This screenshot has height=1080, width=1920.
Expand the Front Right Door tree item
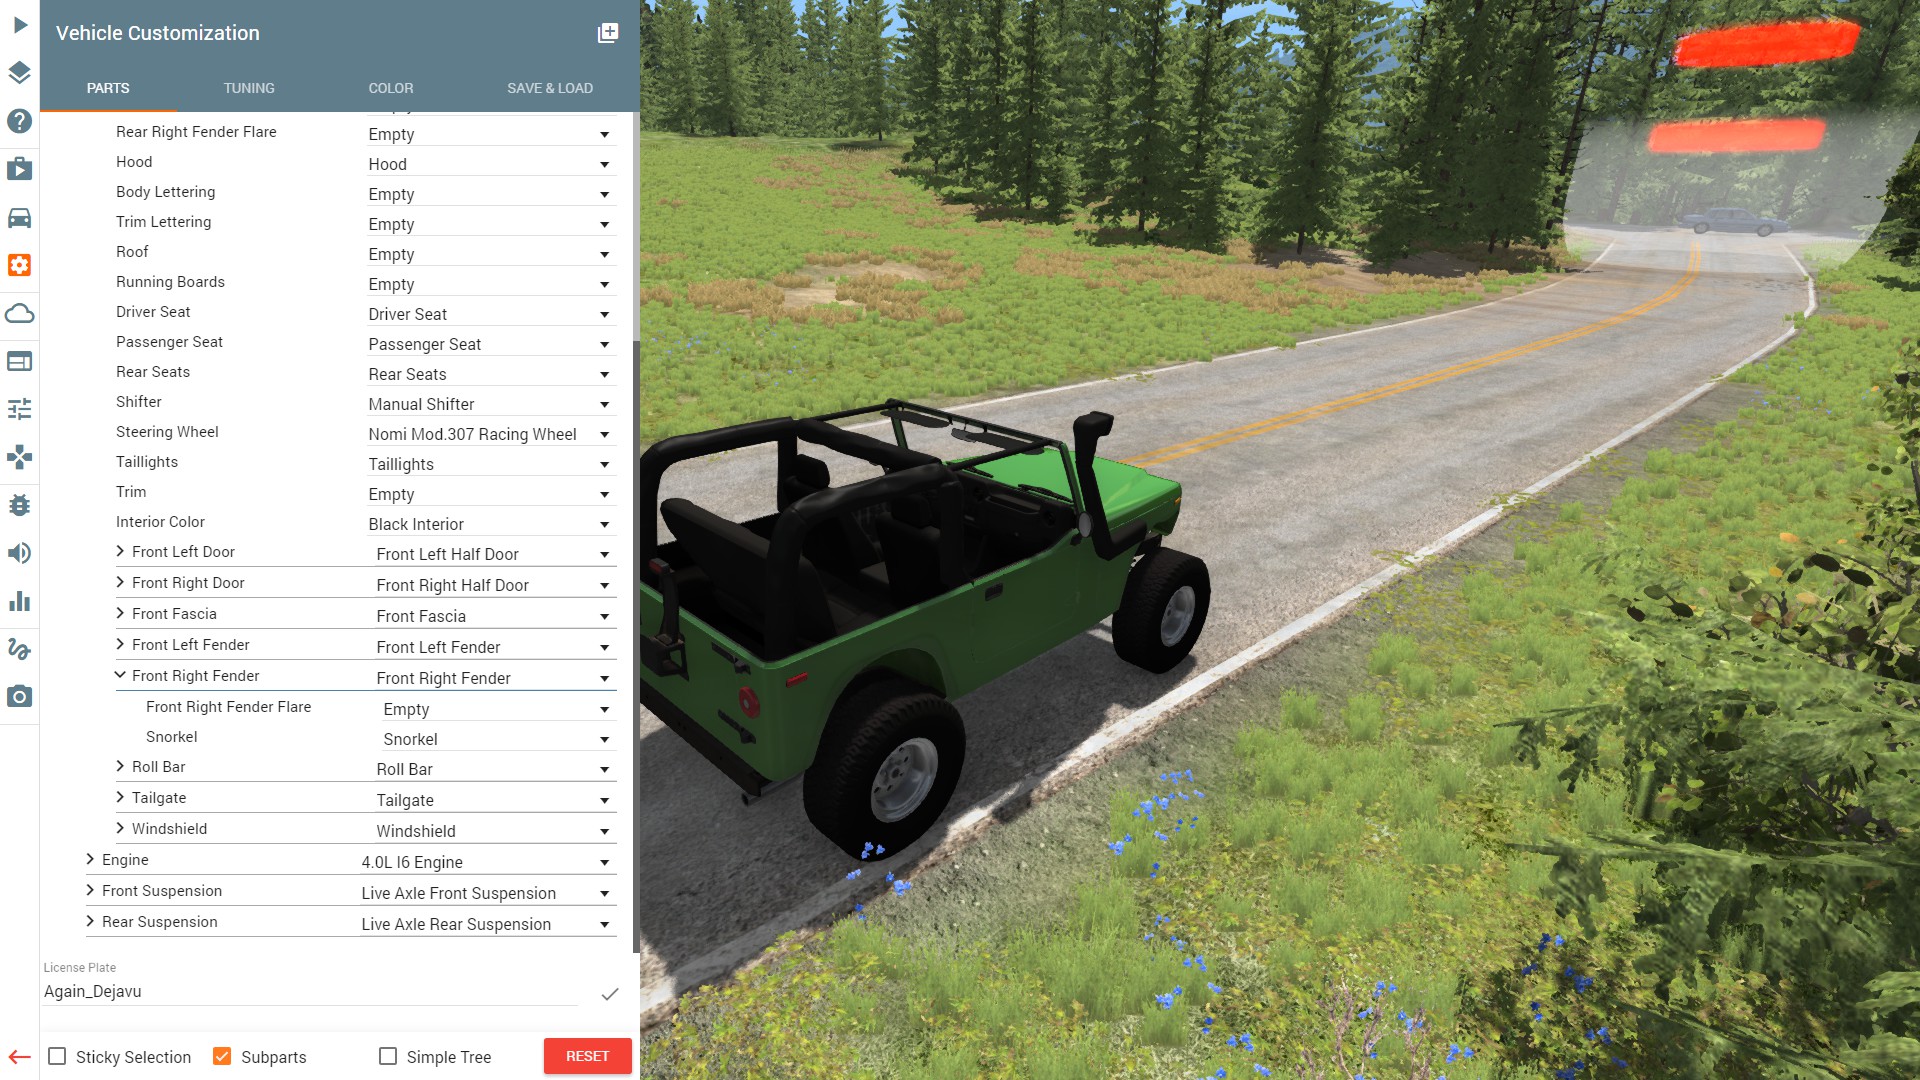click(x=120, y=583)
